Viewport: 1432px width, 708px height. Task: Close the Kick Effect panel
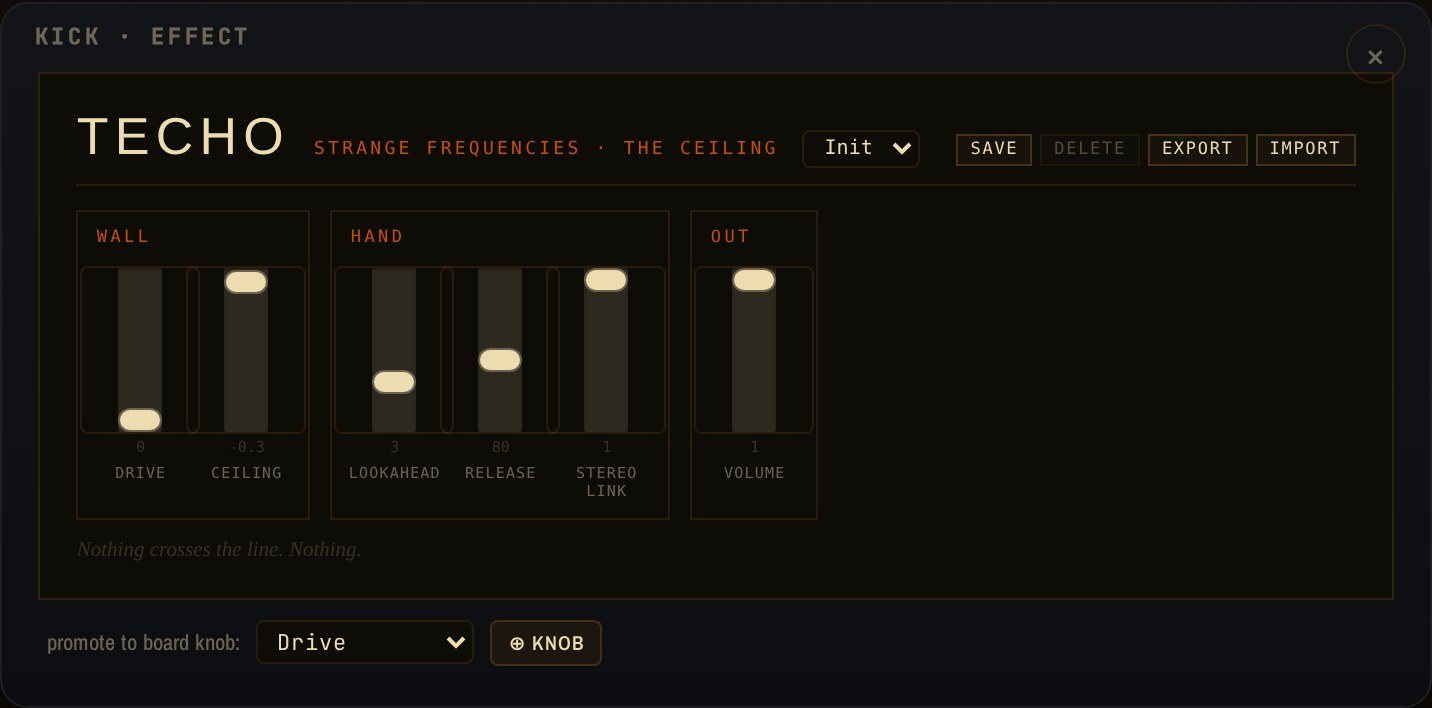pyautogui.click(x=1375, y=57)
